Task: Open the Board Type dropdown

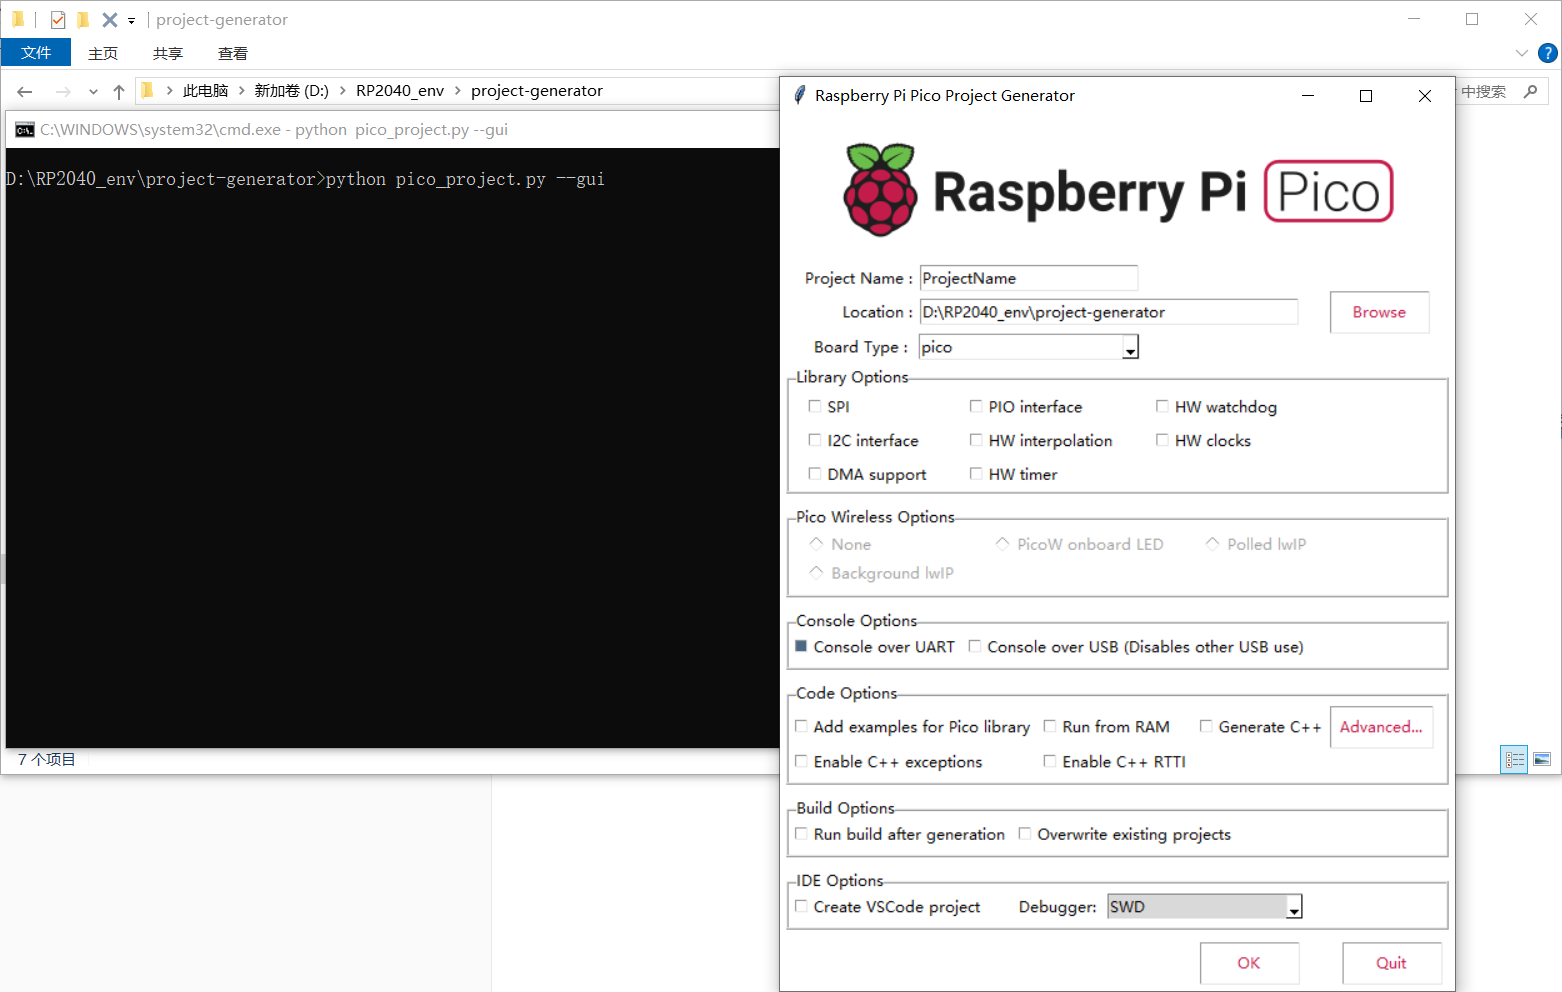Action: [1130, 347]
